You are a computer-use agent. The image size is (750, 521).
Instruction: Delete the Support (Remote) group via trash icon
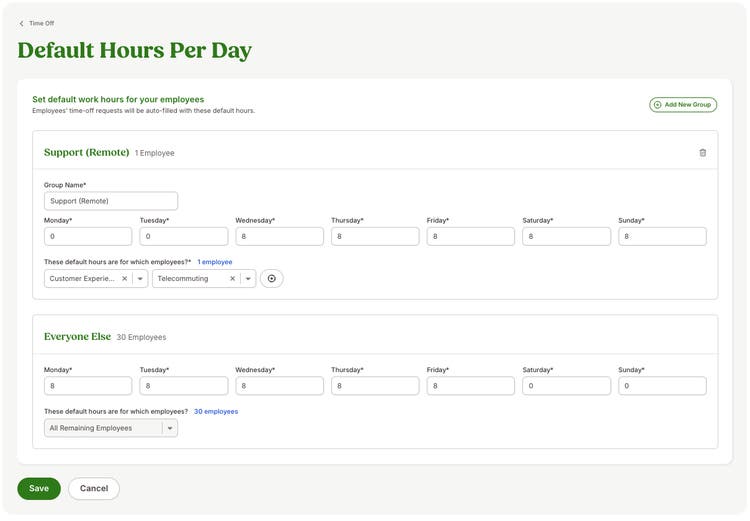tap(702, 153)
